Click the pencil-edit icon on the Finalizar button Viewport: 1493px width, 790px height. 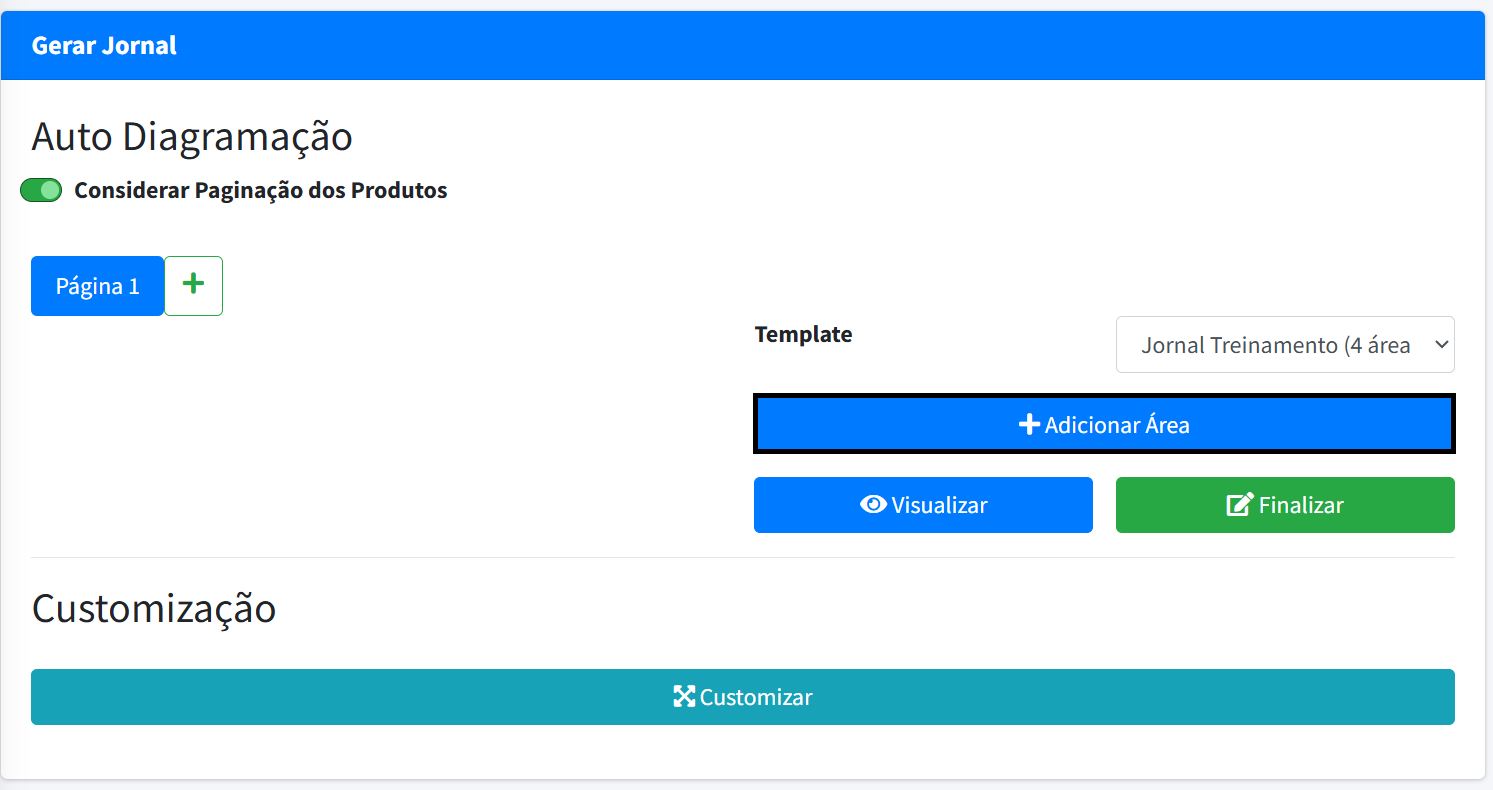pos(1239,505)
